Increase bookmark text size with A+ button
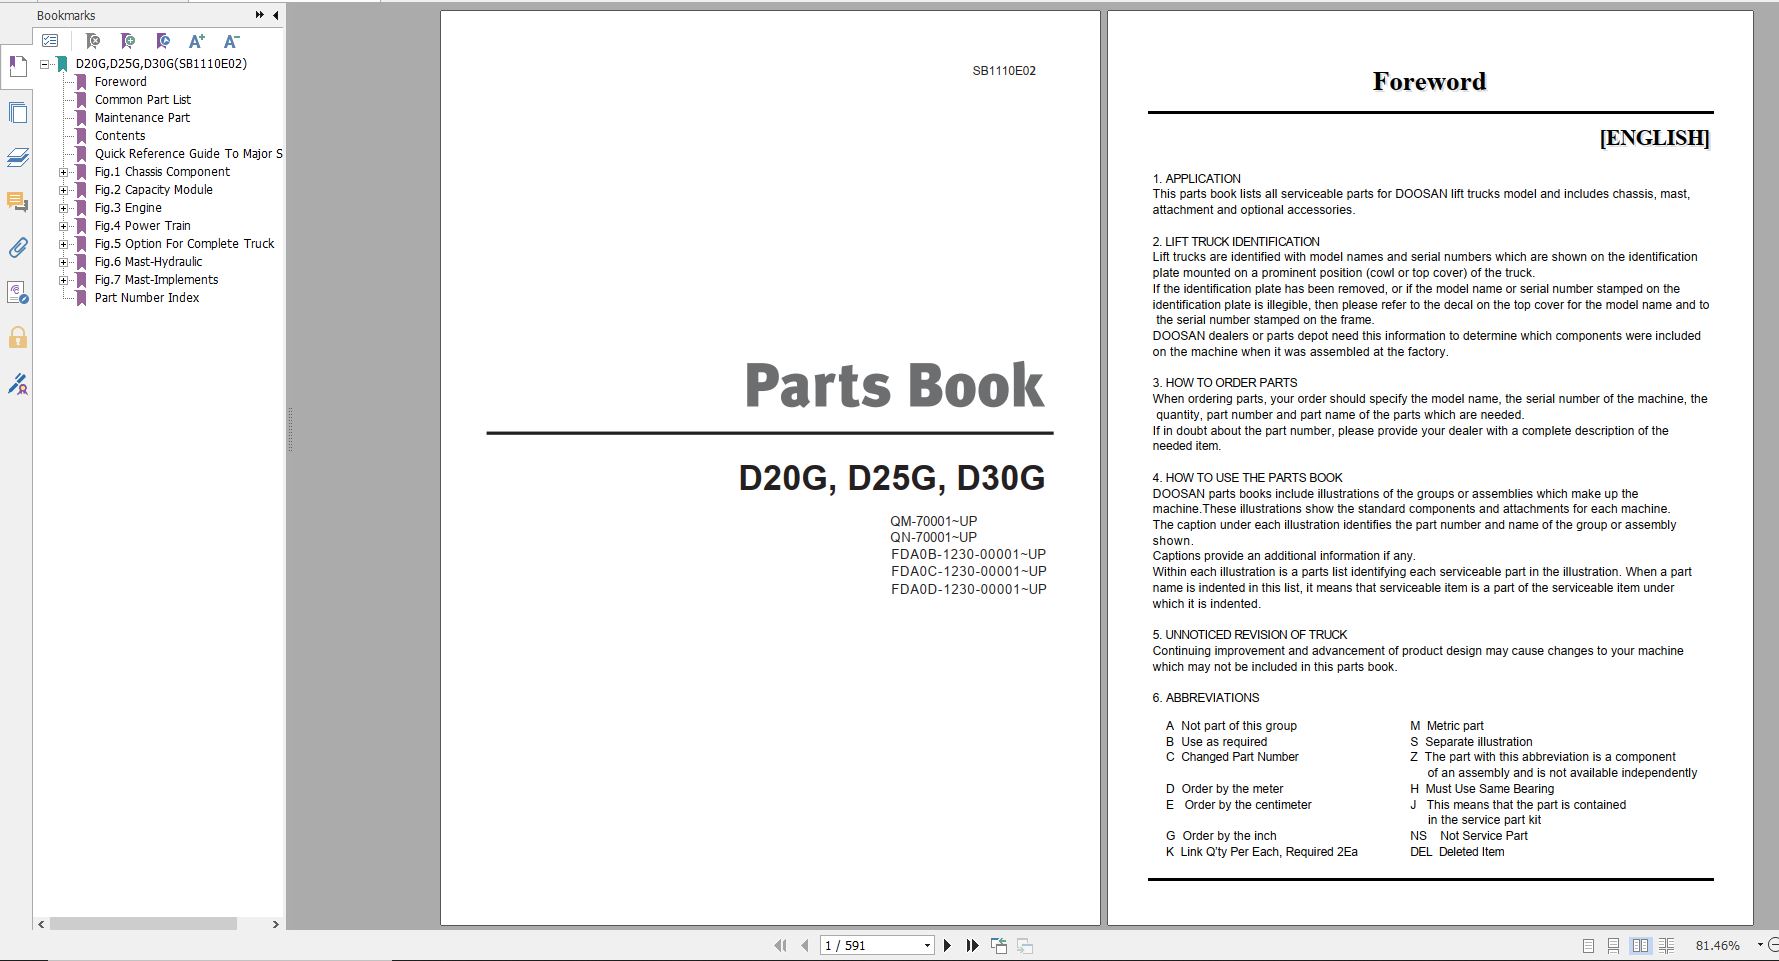The height and width of the screenshot is (961, 1779). pyautogui.click(x=196, y=41)
